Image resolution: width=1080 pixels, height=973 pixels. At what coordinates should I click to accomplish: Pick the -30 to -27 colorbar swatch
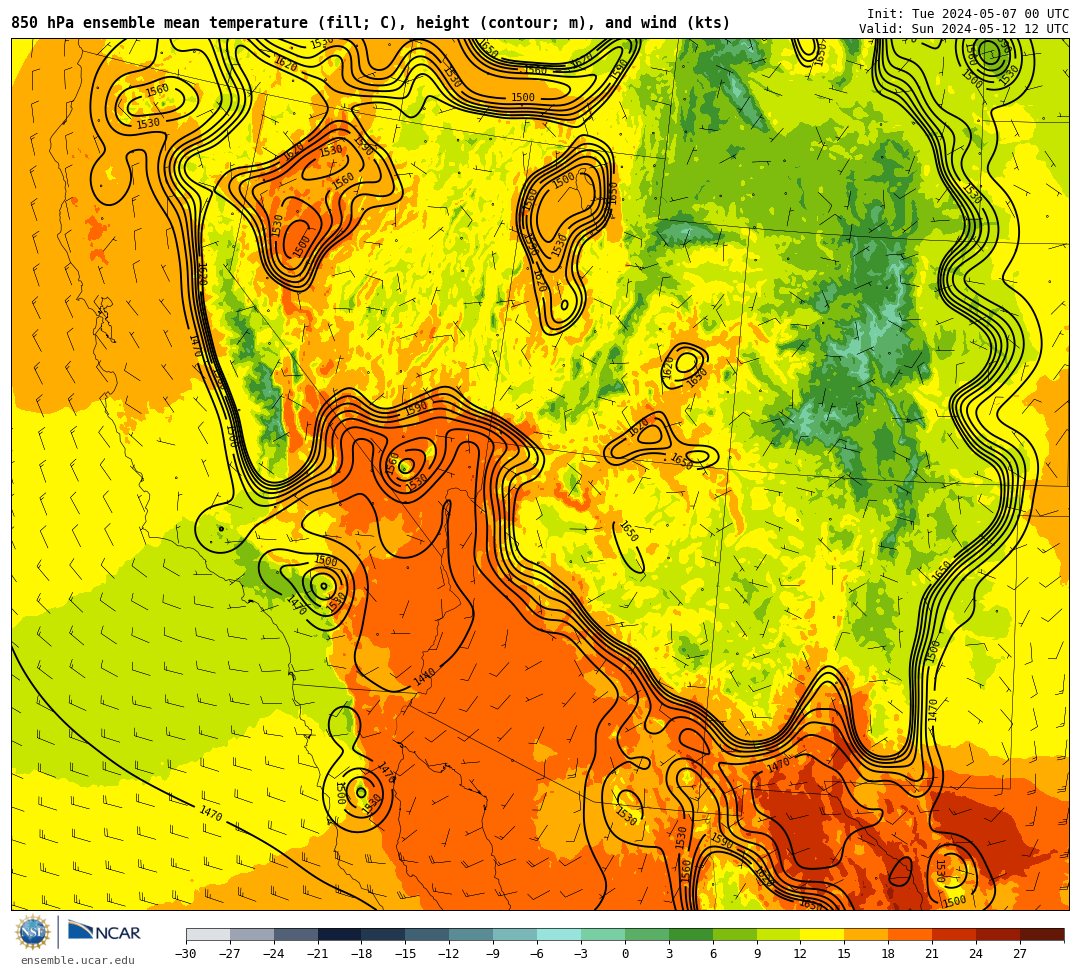pyautogui.click(x=208, y=935)
